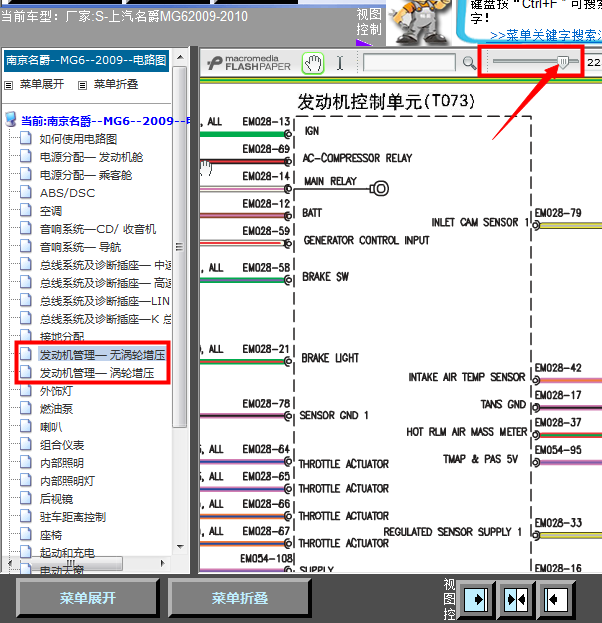
Task: Open the 外饰灯 item
Action: [56, 391]
